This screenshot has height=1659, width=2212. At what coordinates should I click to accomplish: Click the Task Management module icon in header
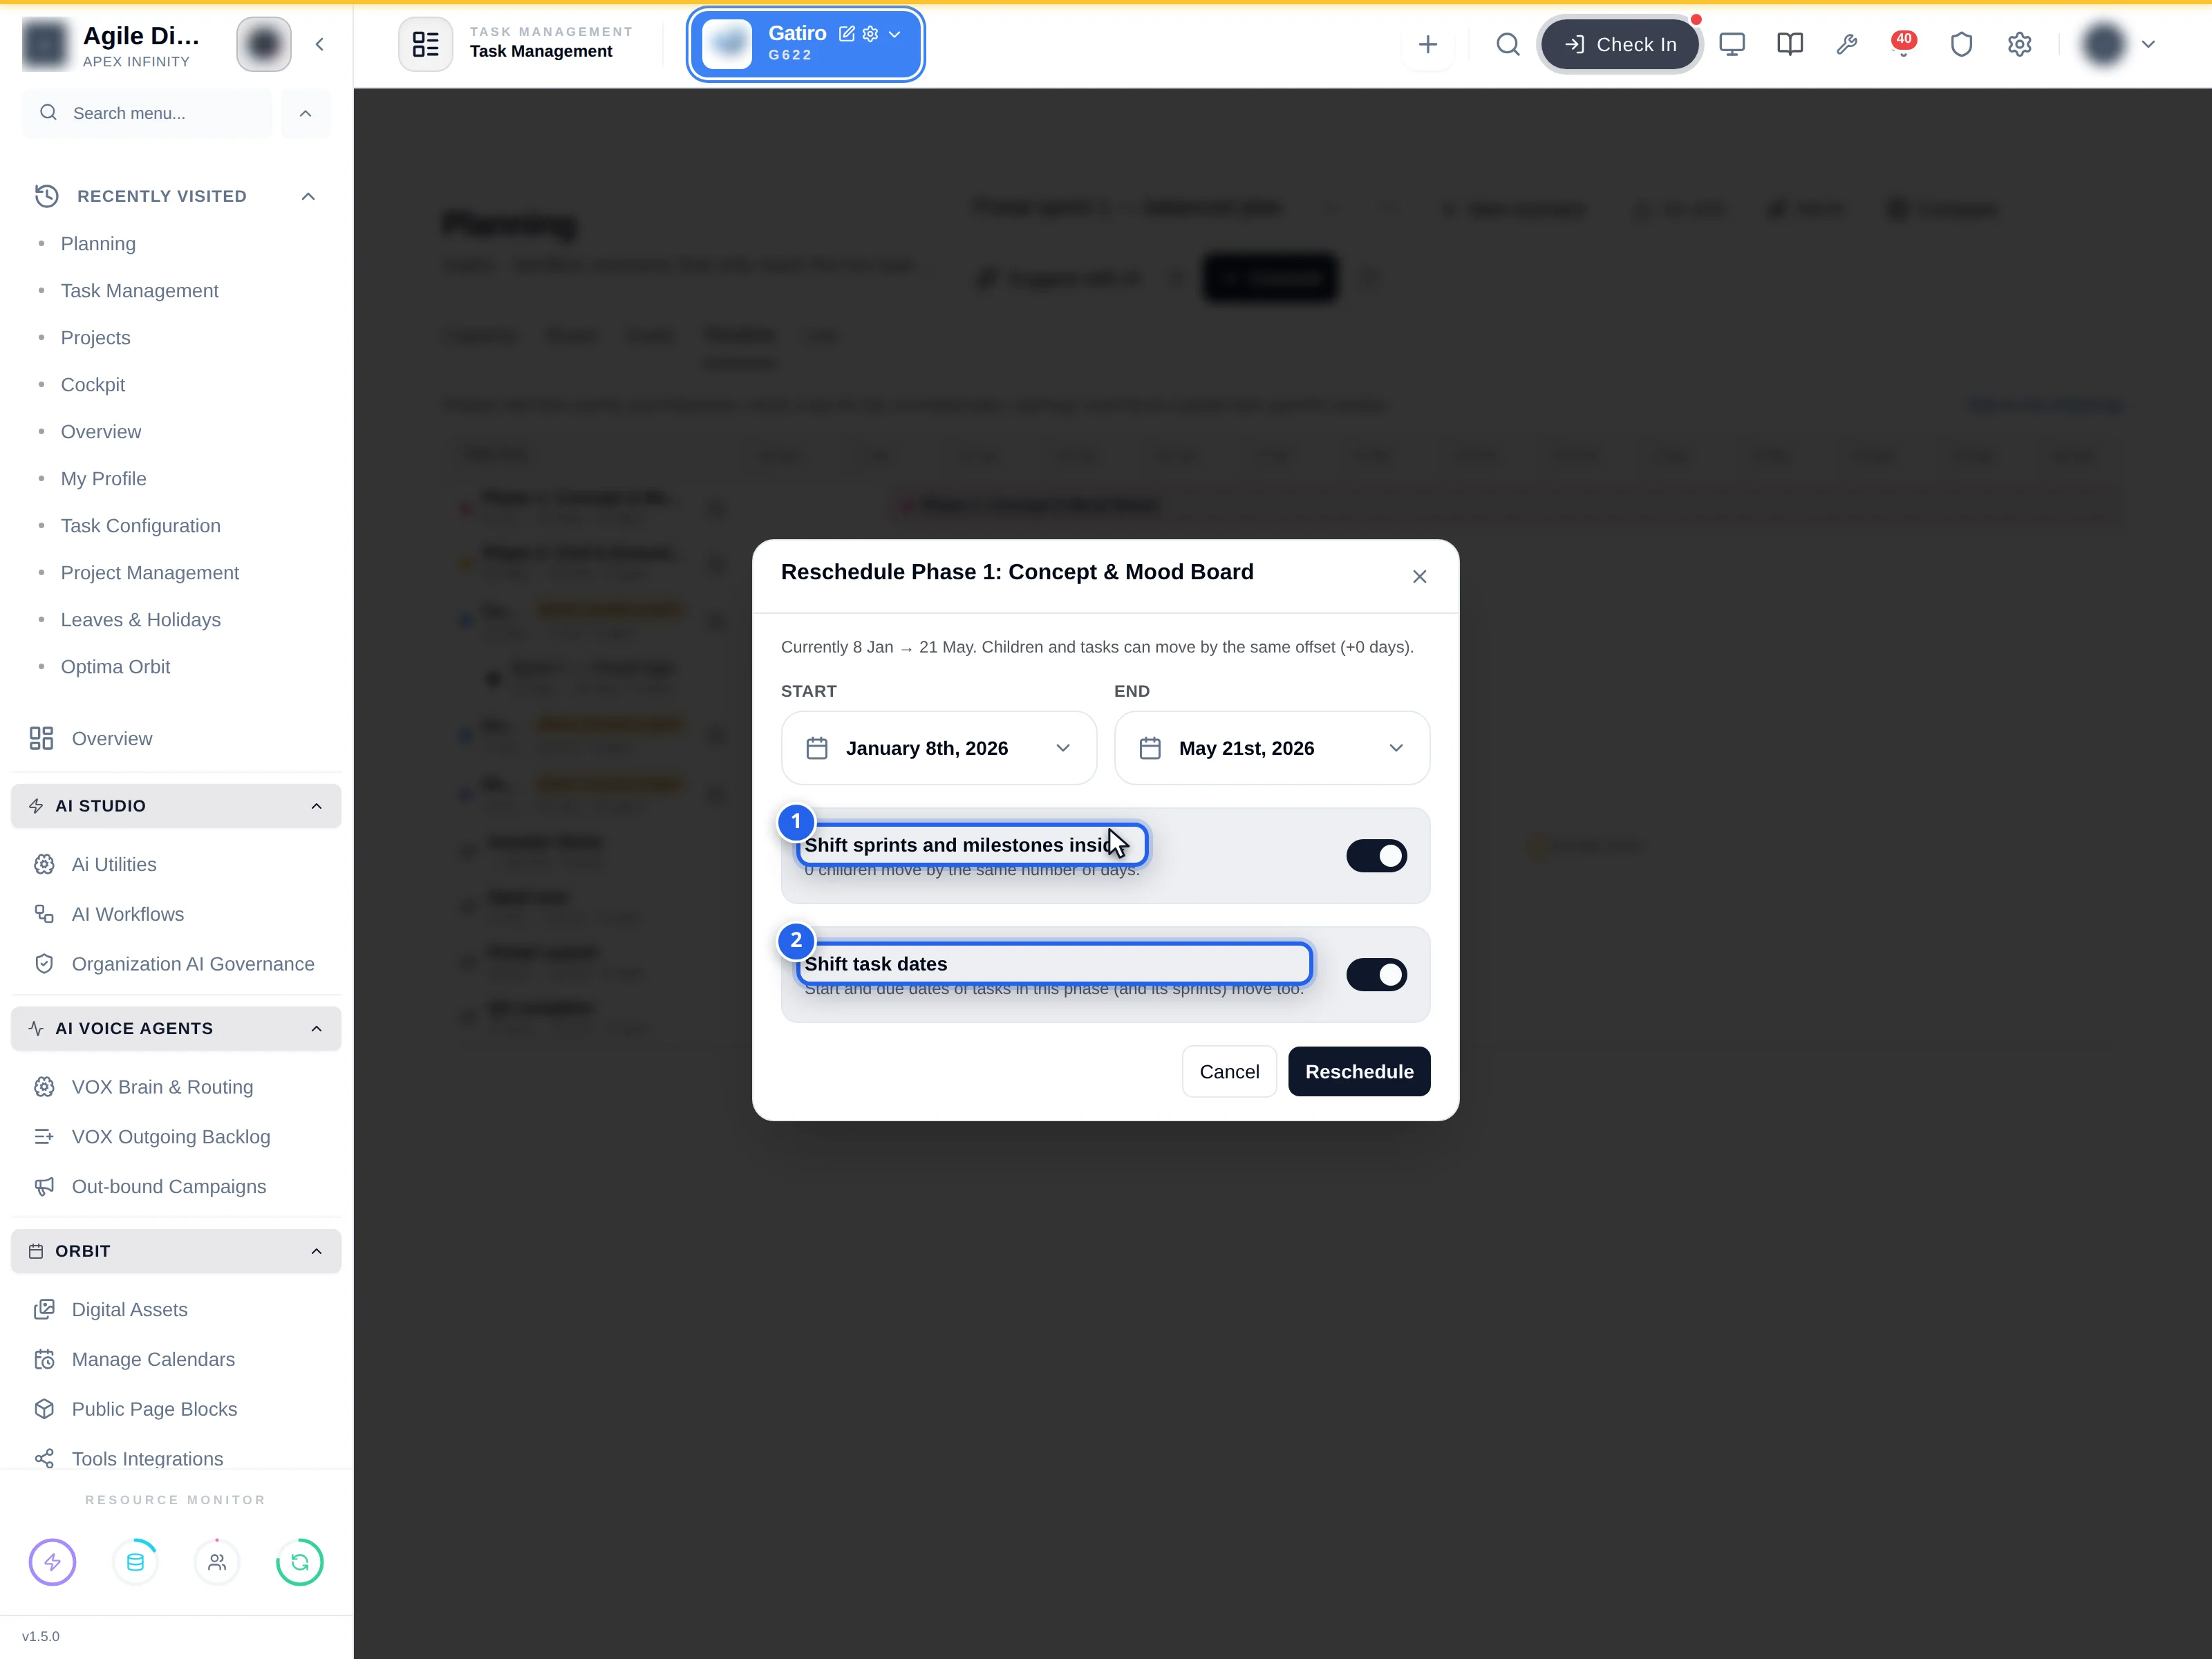tap(425, 44)
